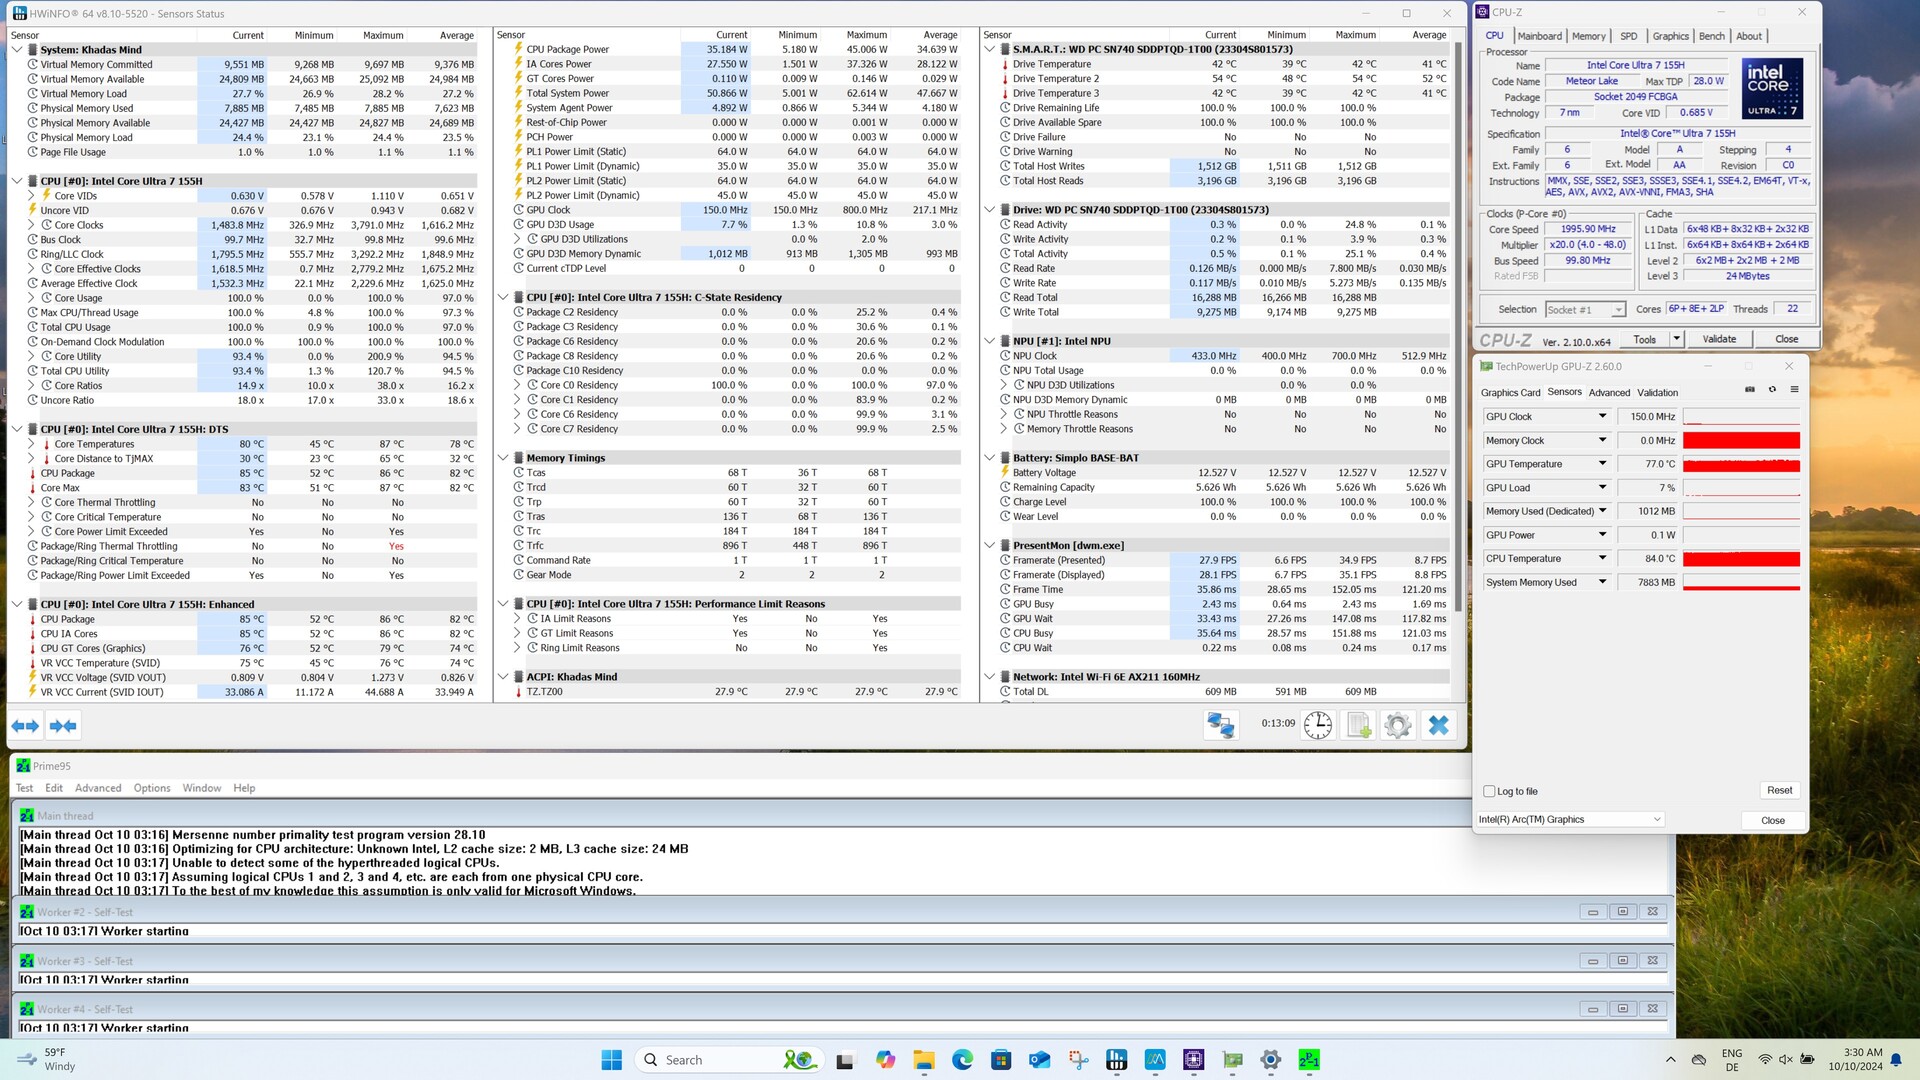Click GPU-Z Memory Clock red graph
1920x1080 pixels.
(1741, 440)
